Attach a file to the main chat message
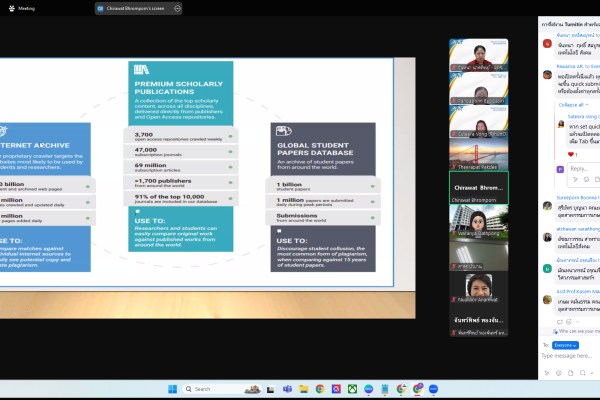Screen dimensions: 600x400 click(571, 373)
